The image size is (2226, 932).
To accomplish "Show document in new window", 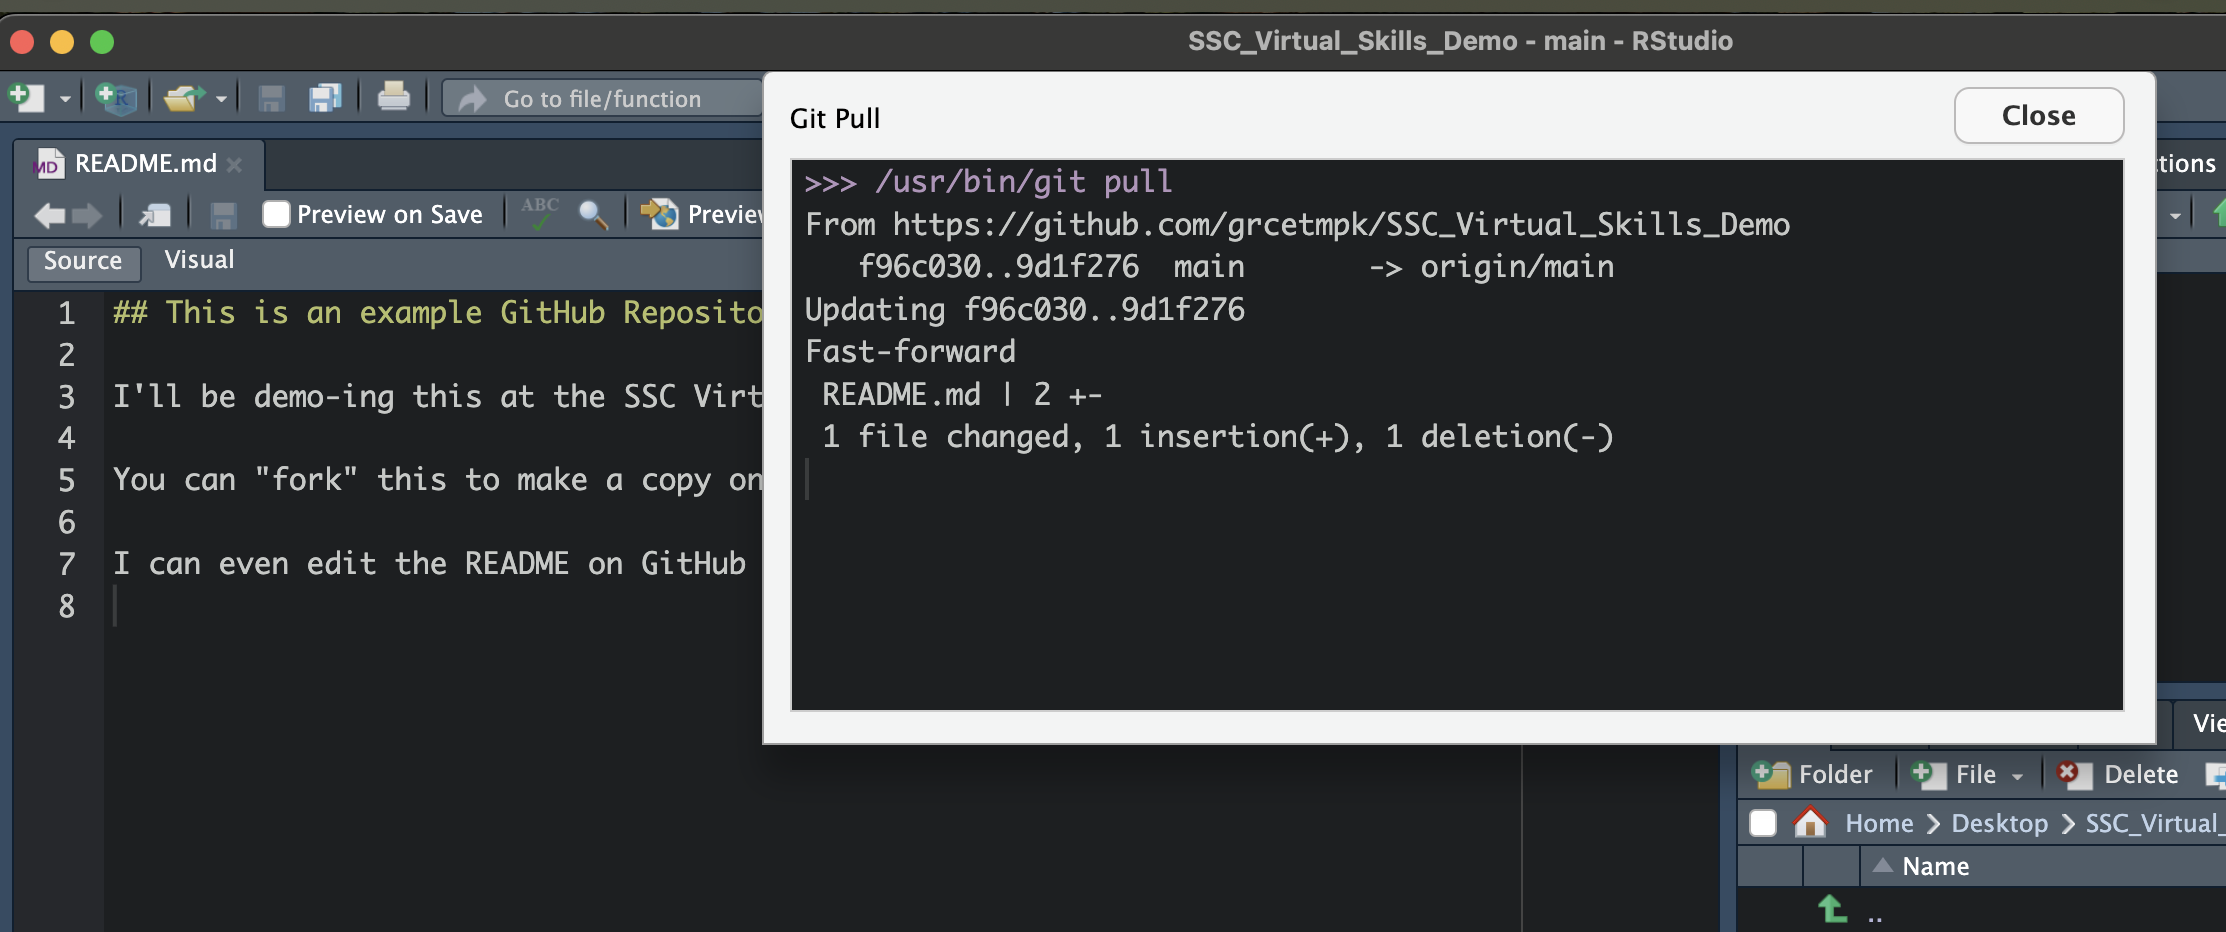I will [x=155, y=214].
